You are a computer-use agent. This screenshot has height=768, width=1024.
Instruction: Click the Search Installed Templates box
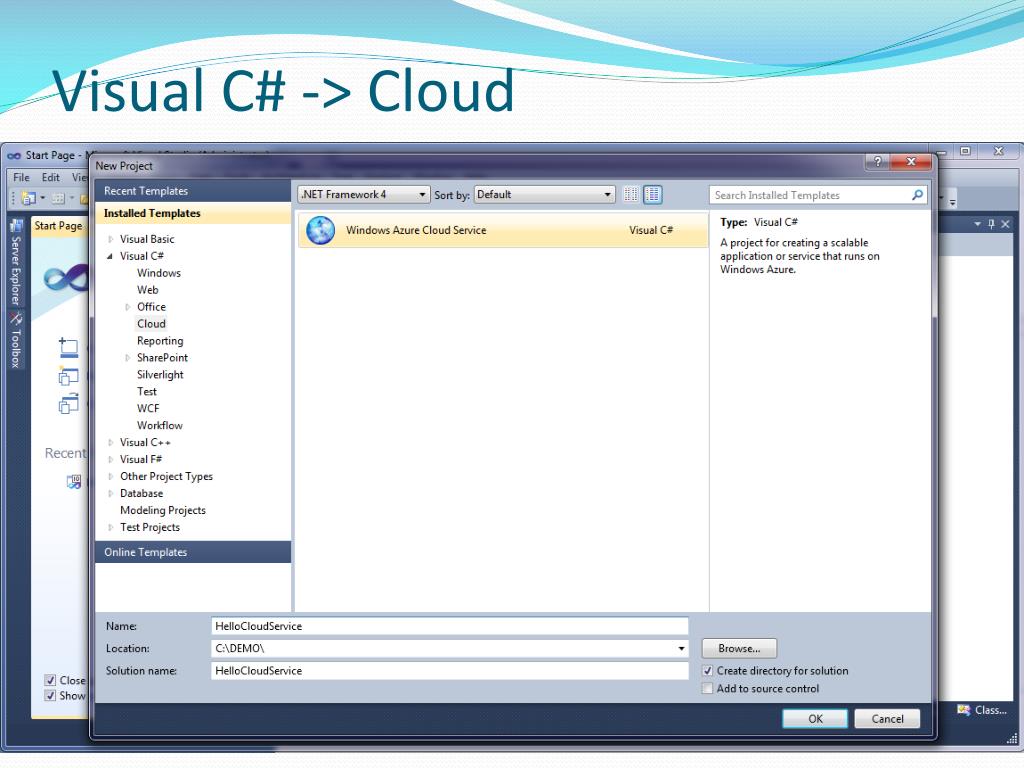coord(818,195)
